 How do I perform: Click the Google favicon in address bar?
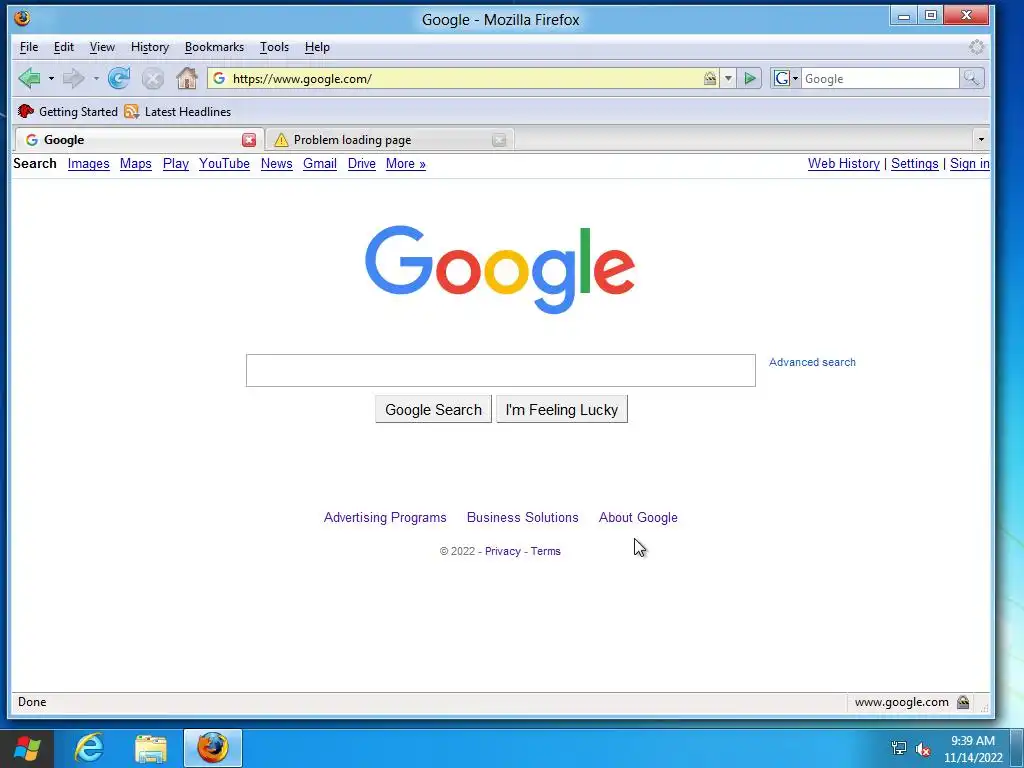tap(219, 78)
